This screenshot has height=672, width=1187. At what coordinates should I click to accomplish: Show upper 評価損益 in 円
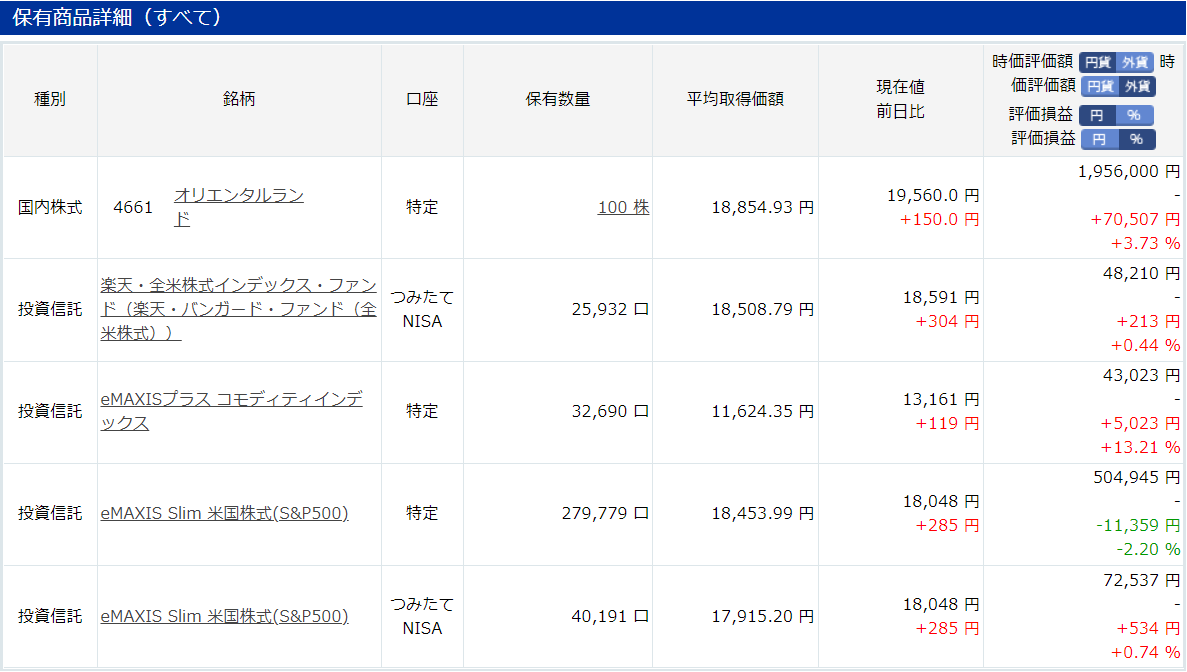[x=1098, y=115]
